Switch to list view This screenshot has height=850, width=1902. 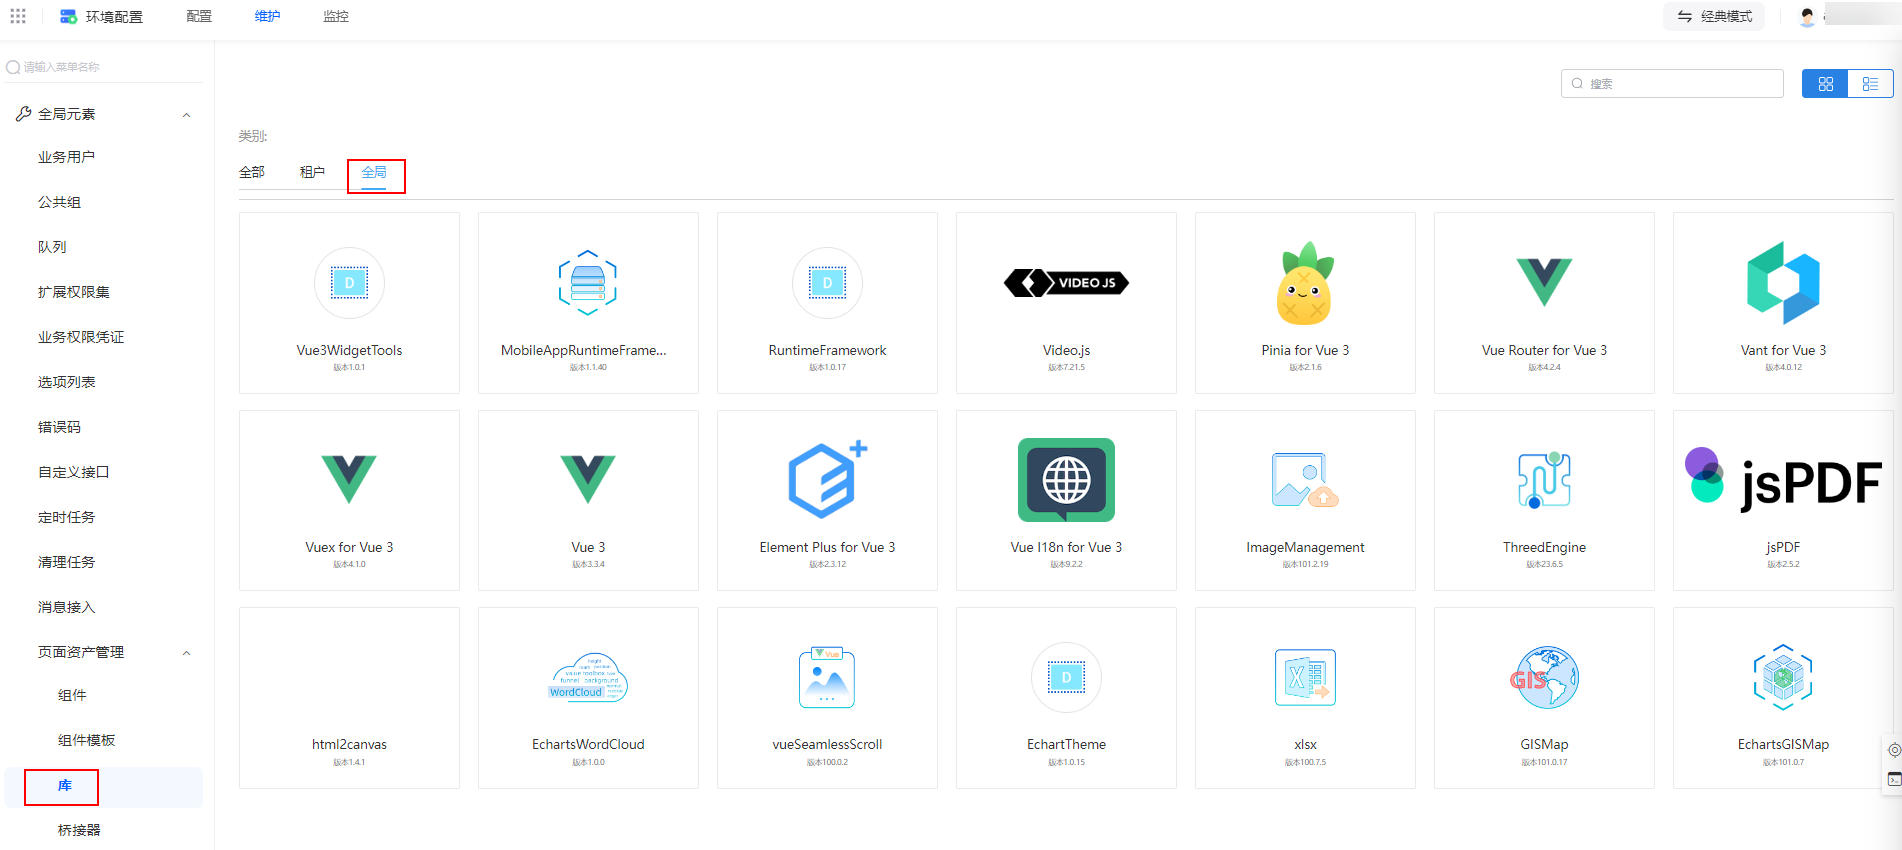[x=1870, y=84]
